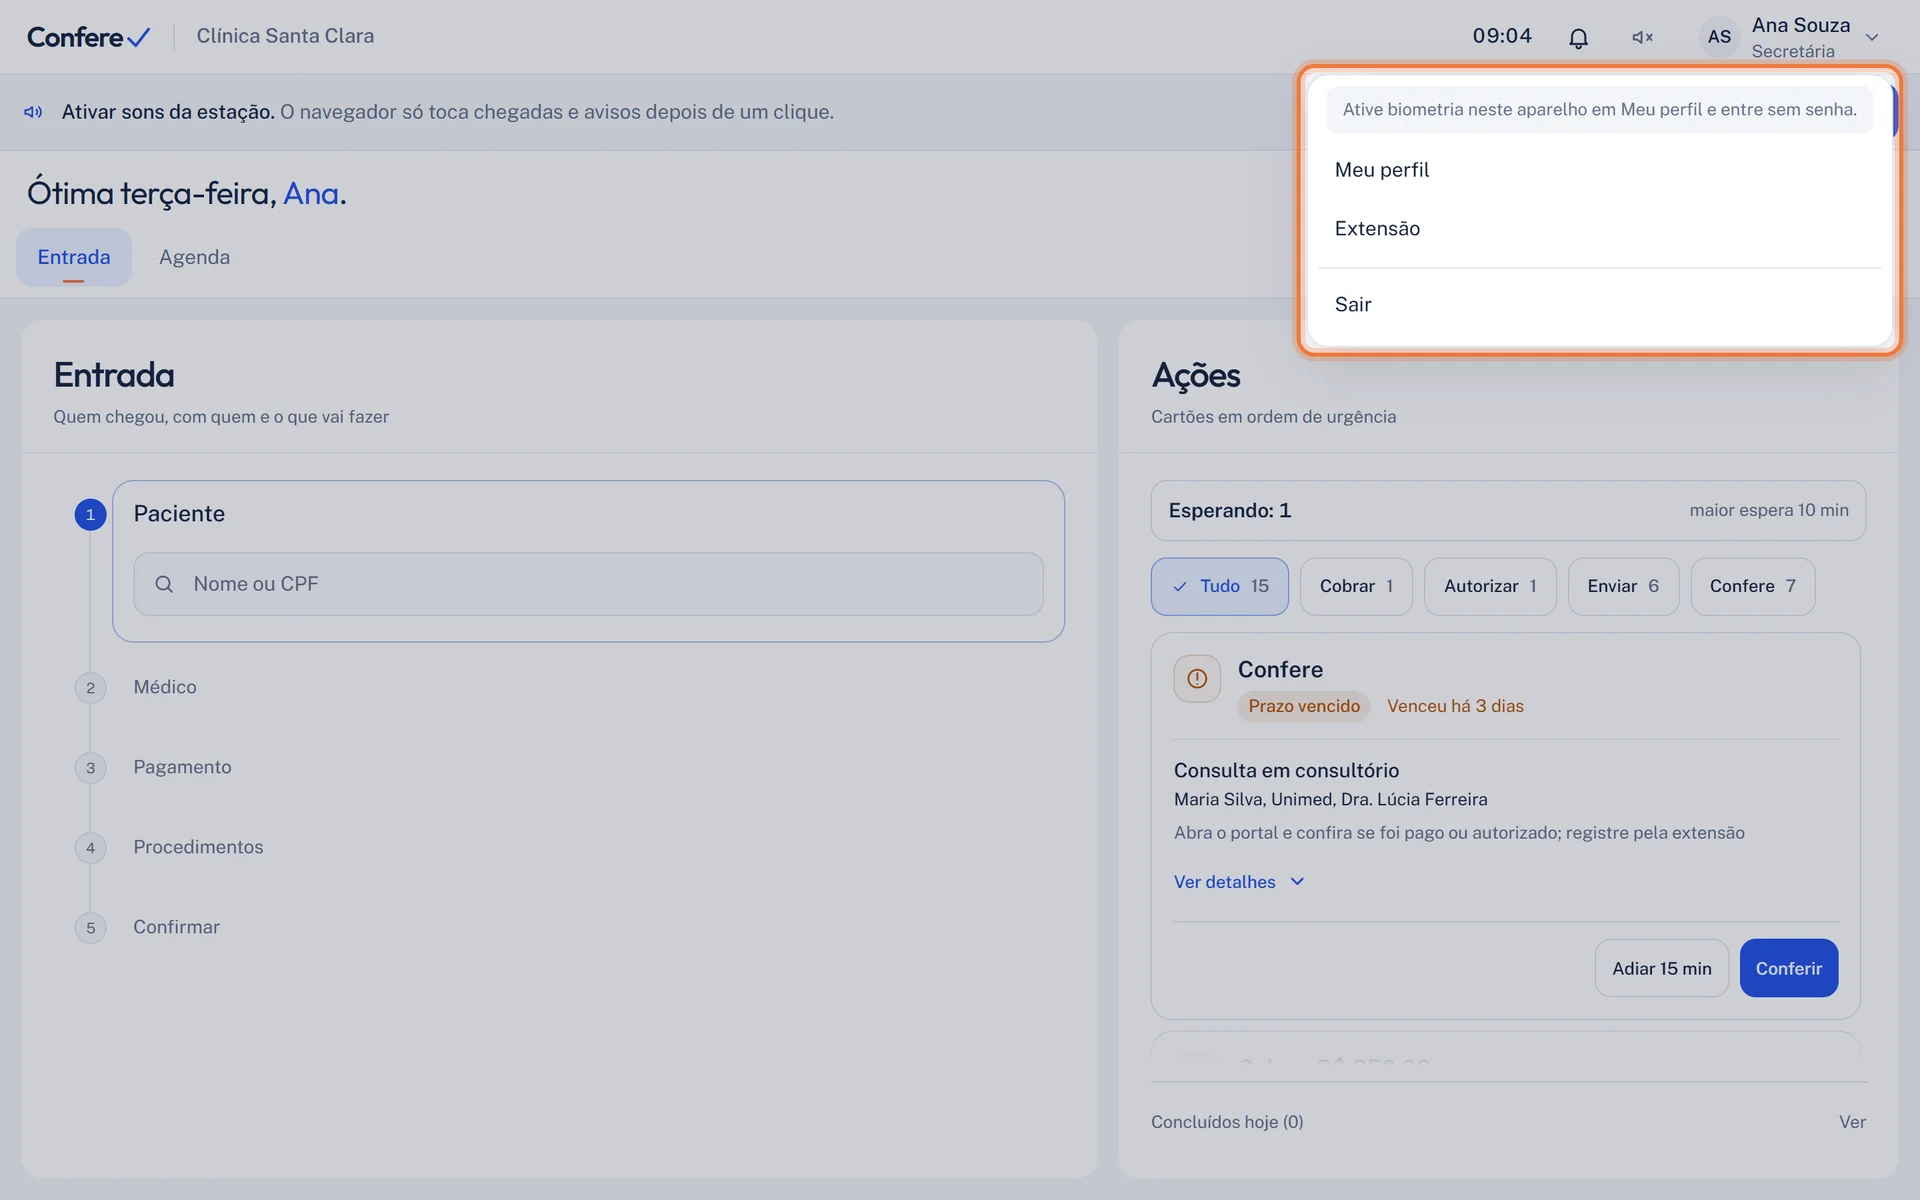Toggle the muted speaker icon in header
This screenshot has height=1200, width=1920.
(x=1642, y=38)
